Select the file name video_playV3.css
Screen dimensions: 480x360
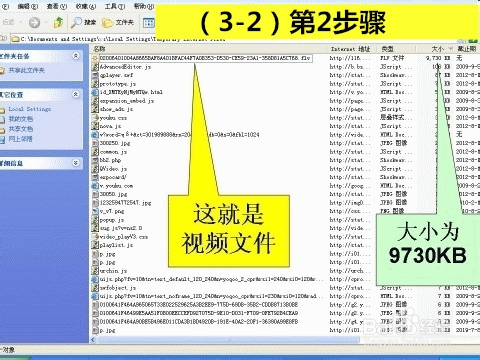click(124, 237)
